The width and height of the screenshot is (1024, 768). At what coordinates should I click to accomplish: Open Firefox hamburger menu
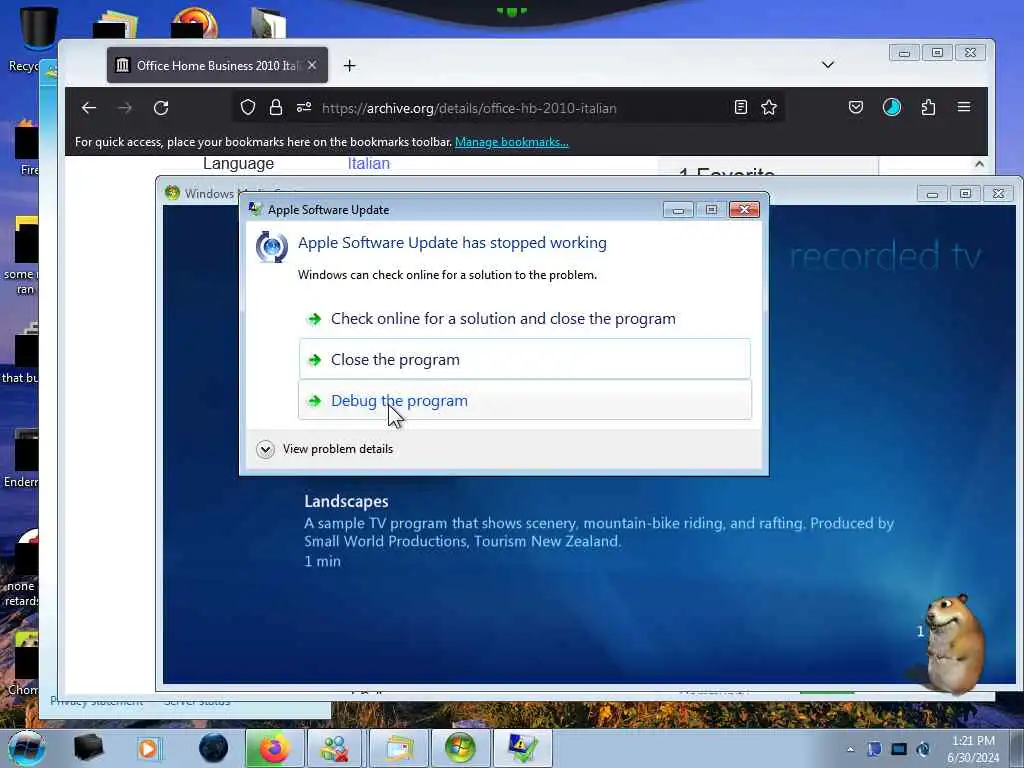[x=964, y=107]
